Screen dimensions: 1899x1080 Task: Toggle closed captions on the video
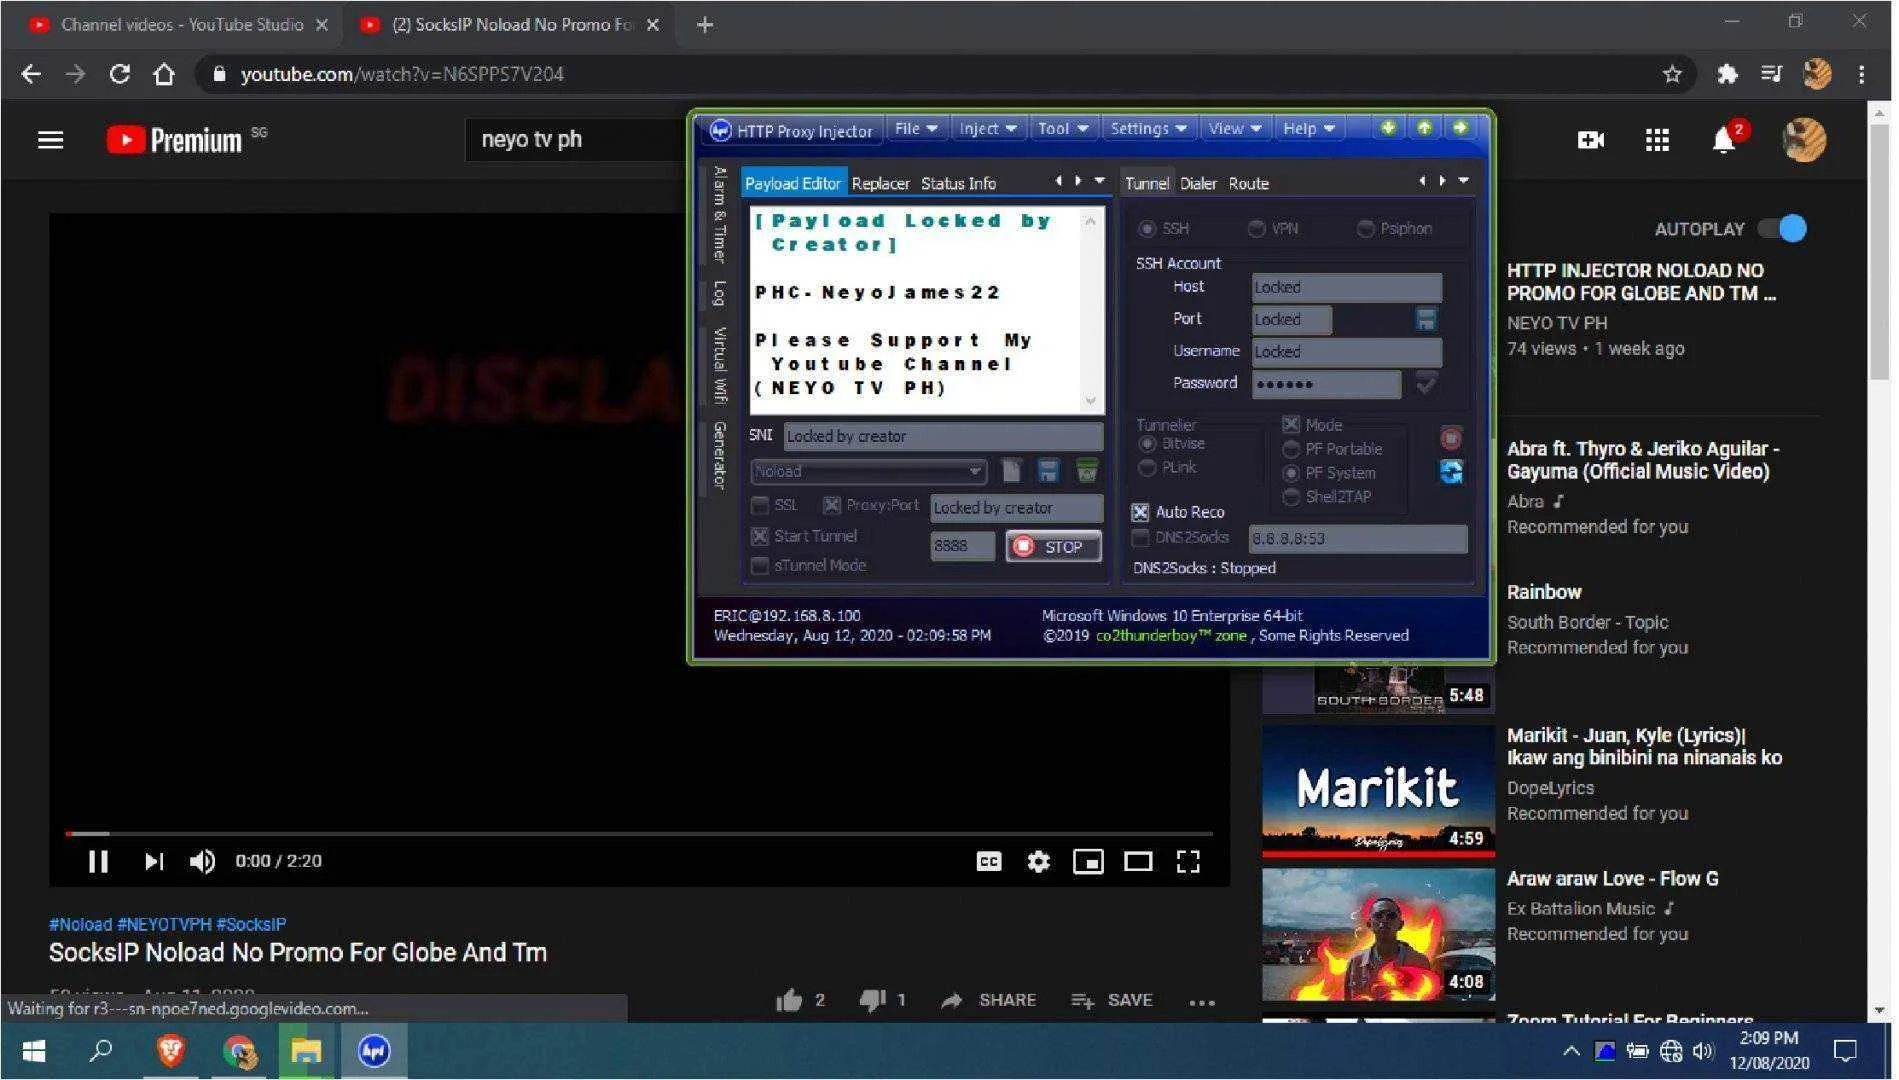point(988,862)
